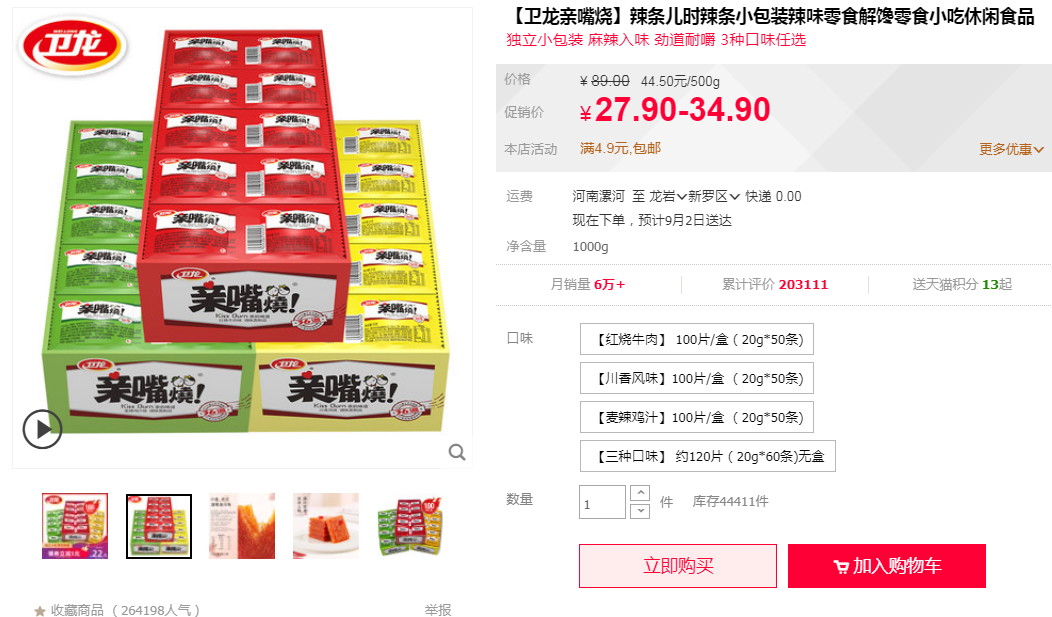Increase quantity with up arrow
1052x617 pixels.
640,493
